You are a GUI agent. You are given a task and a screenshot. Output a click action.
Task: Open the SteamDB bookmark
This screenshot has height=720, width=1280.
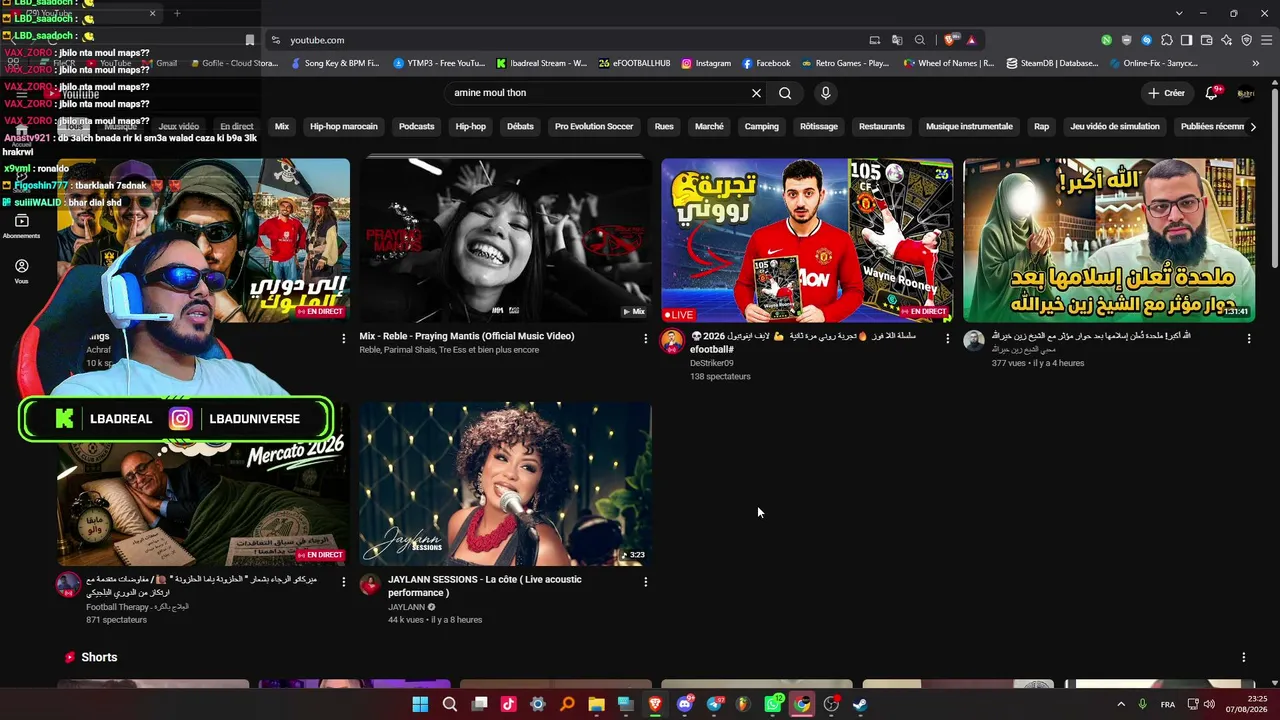pos(1053,63)
